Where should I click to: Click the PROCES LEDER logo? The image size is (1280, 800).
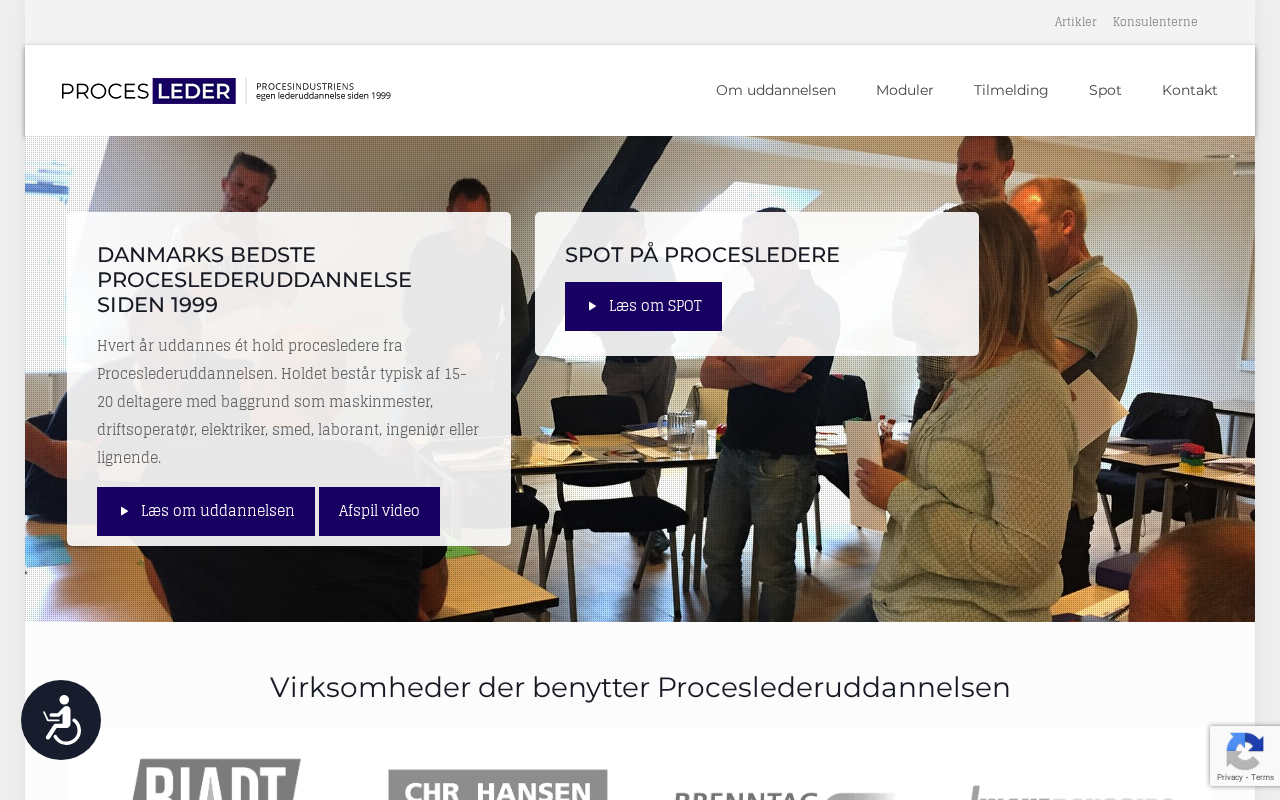[148, 91]
